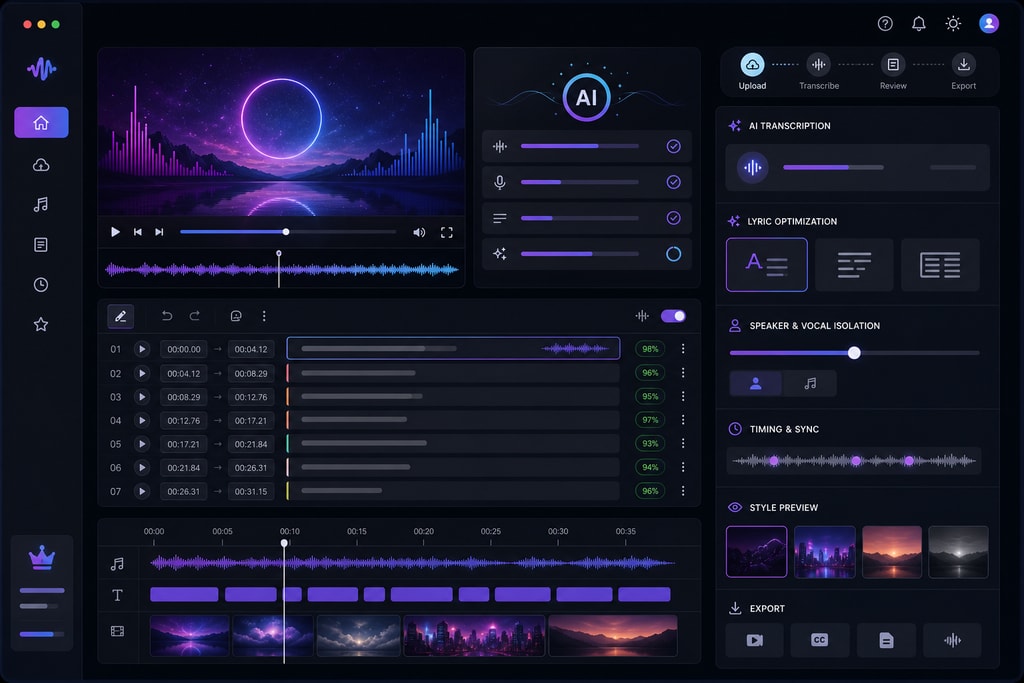1024x683 pixels.
Task: Choose the orange sunset style preview
Action: [x=892, y=552]
